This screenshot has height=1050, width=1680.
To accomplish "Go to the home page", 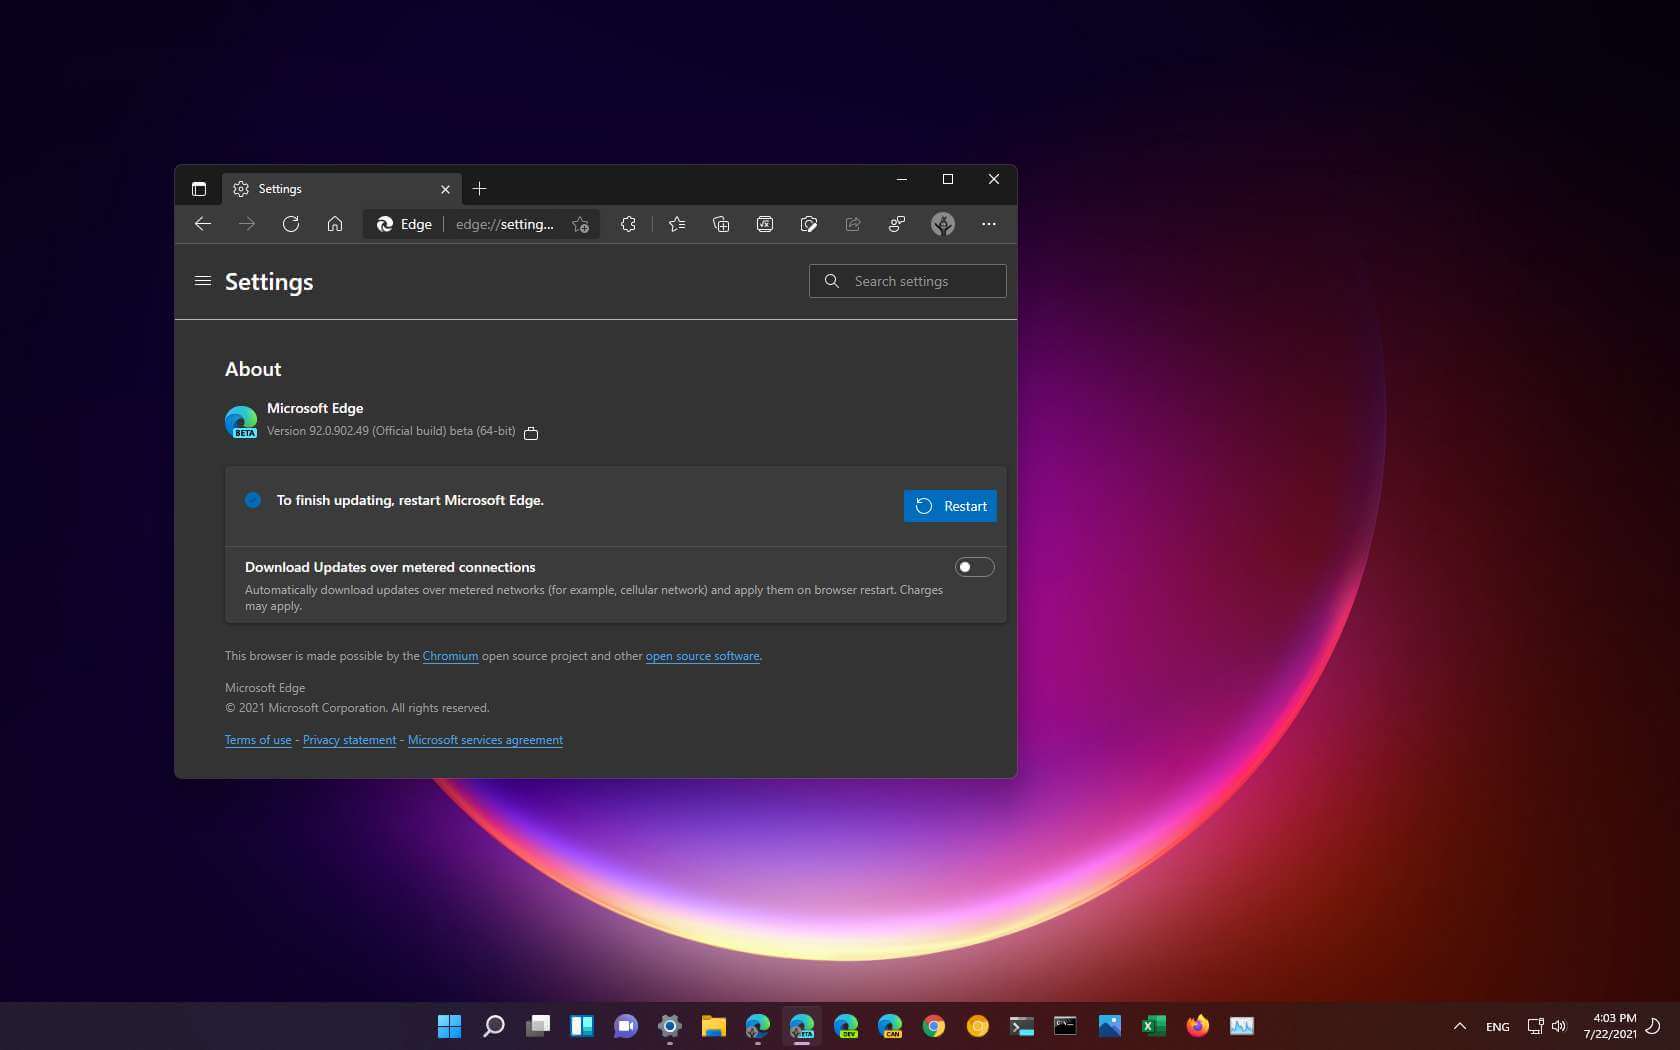I will [x=335, y=224].
